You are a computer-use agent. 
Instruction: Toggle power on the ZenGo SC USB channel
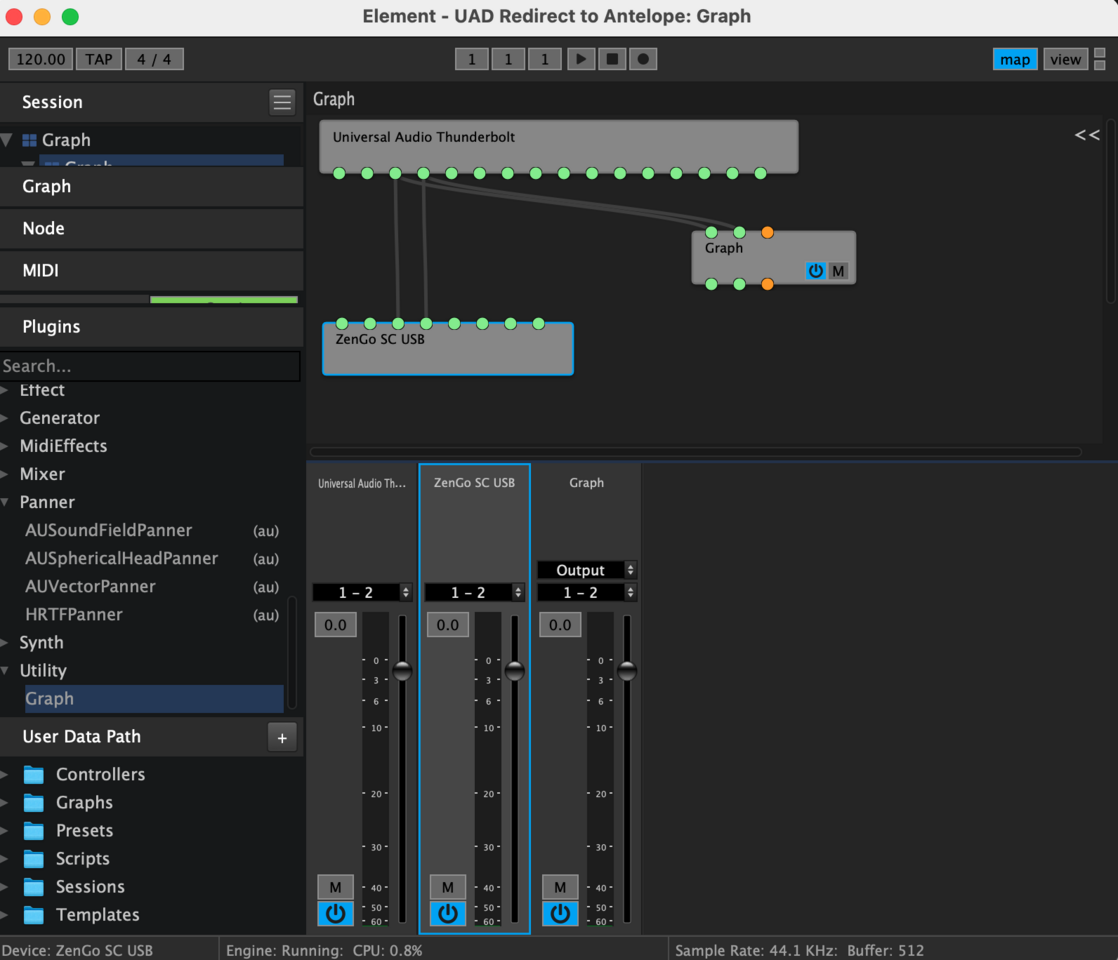pyautogui.click(x=448, y=914)
